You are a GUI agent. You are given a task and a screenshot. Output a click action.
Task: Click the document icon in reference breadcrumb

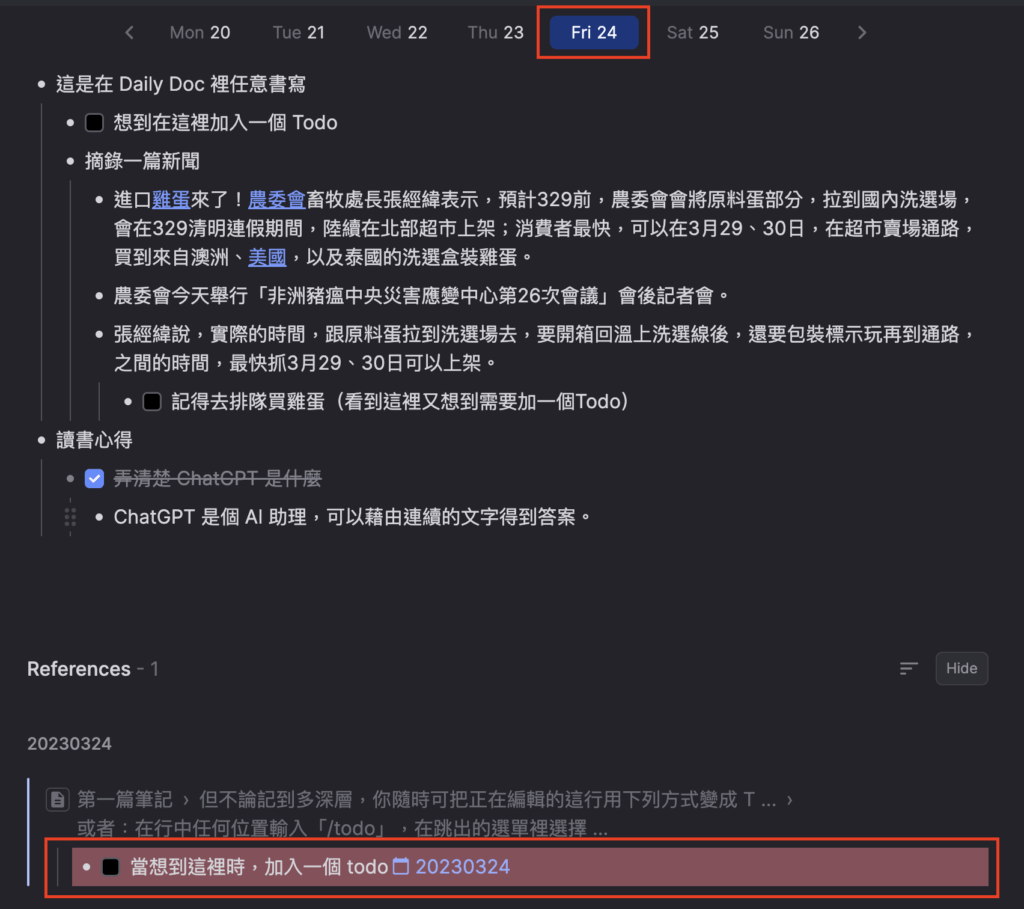tap(58, 799)
